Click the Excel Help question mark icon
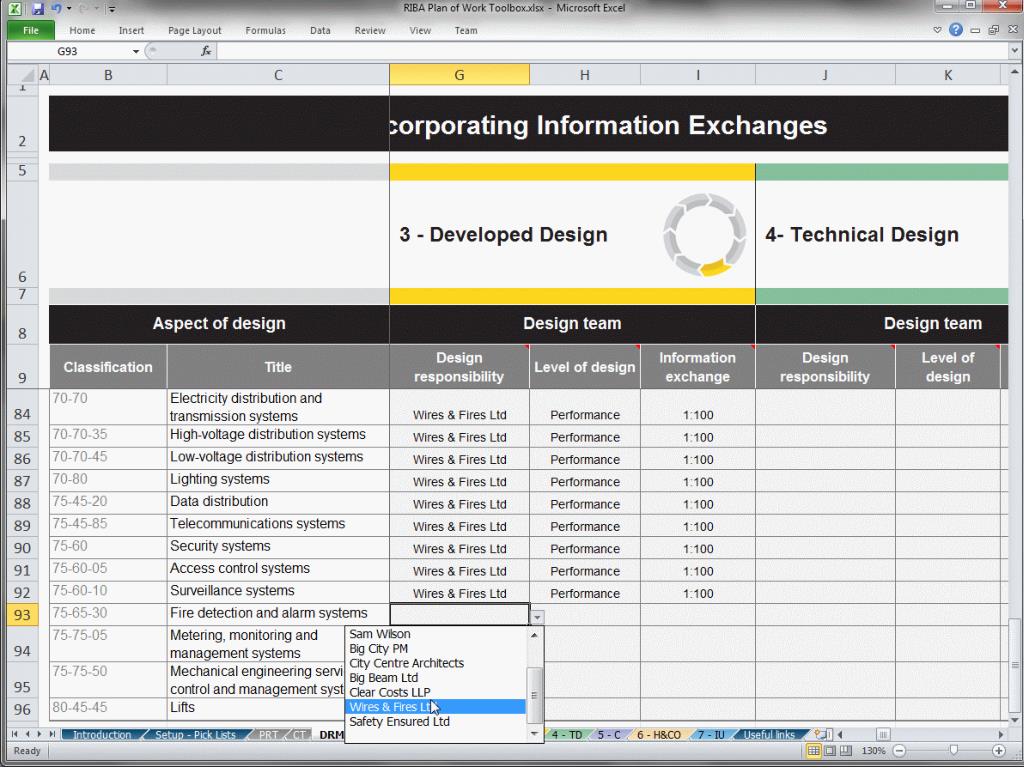The width and height of the screenshot is (1024, 768). 956,29
